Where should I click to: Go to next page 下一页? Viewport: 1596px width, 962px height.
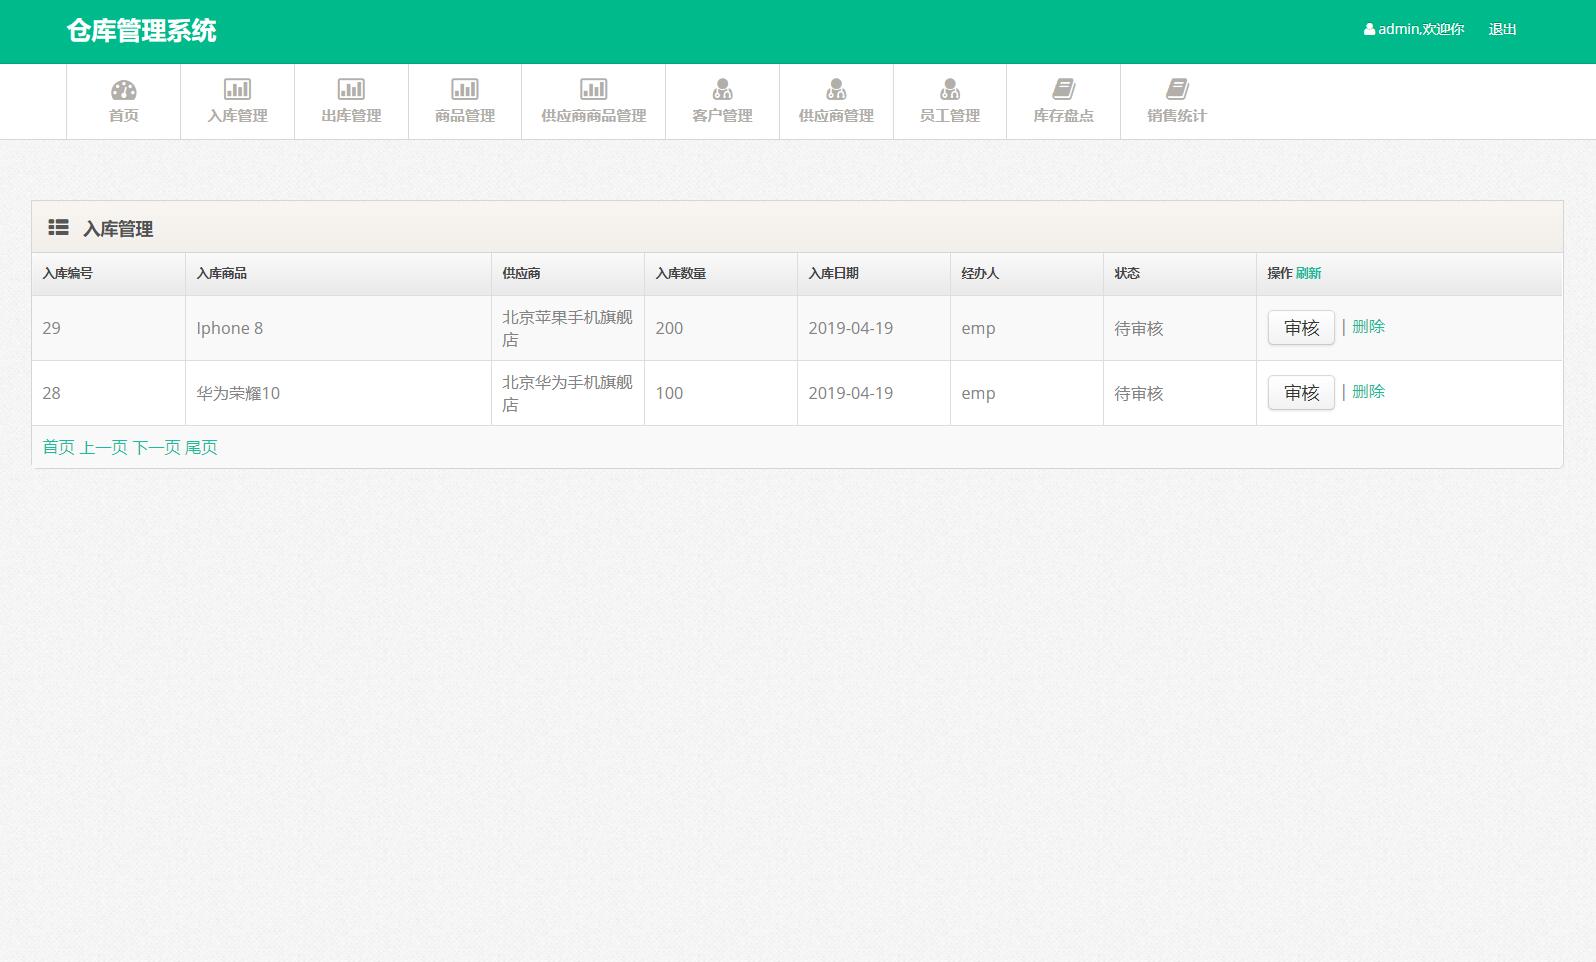tap(157, 447)
